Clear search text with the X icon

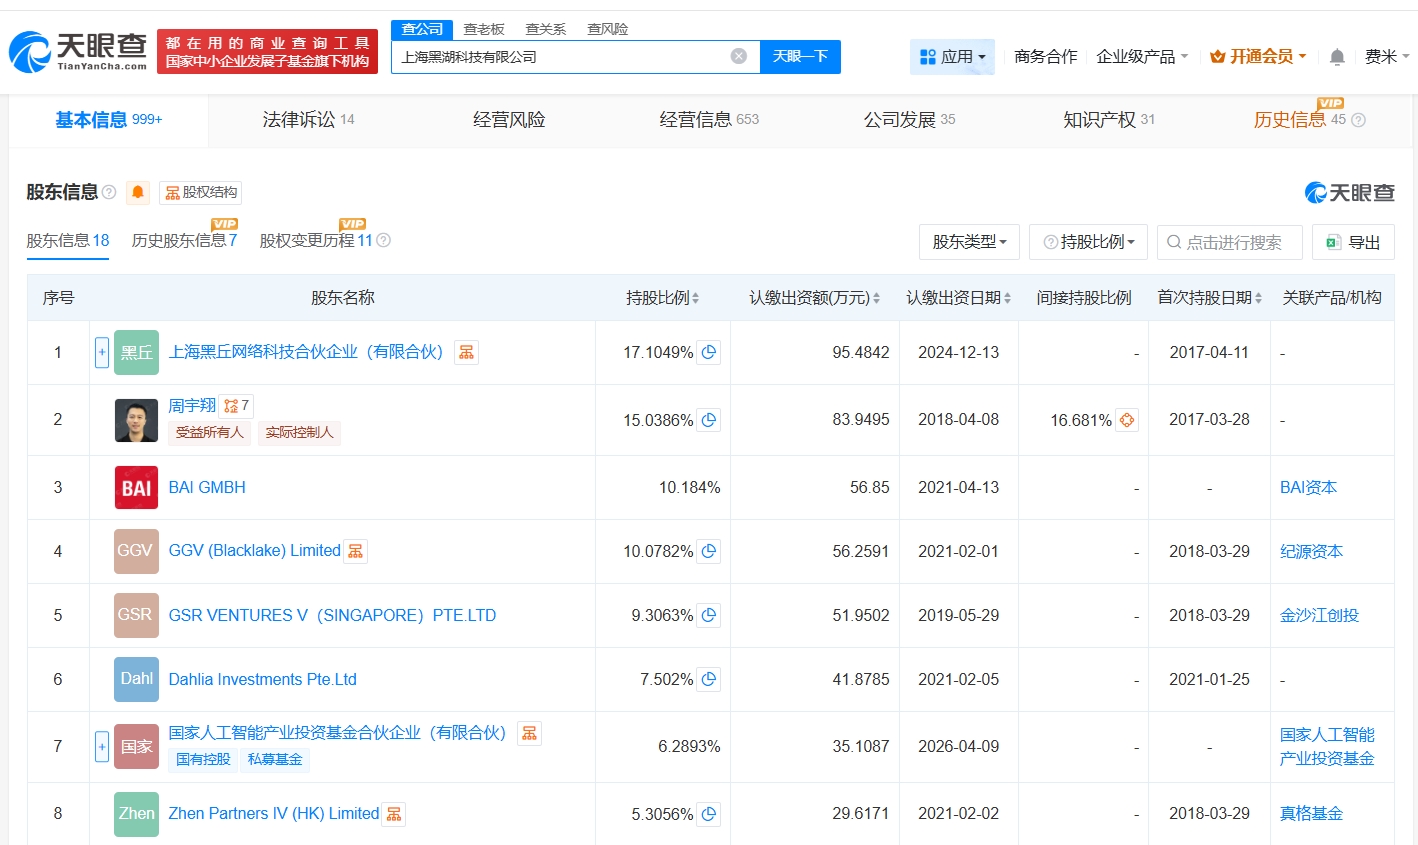tap(739, 56)
